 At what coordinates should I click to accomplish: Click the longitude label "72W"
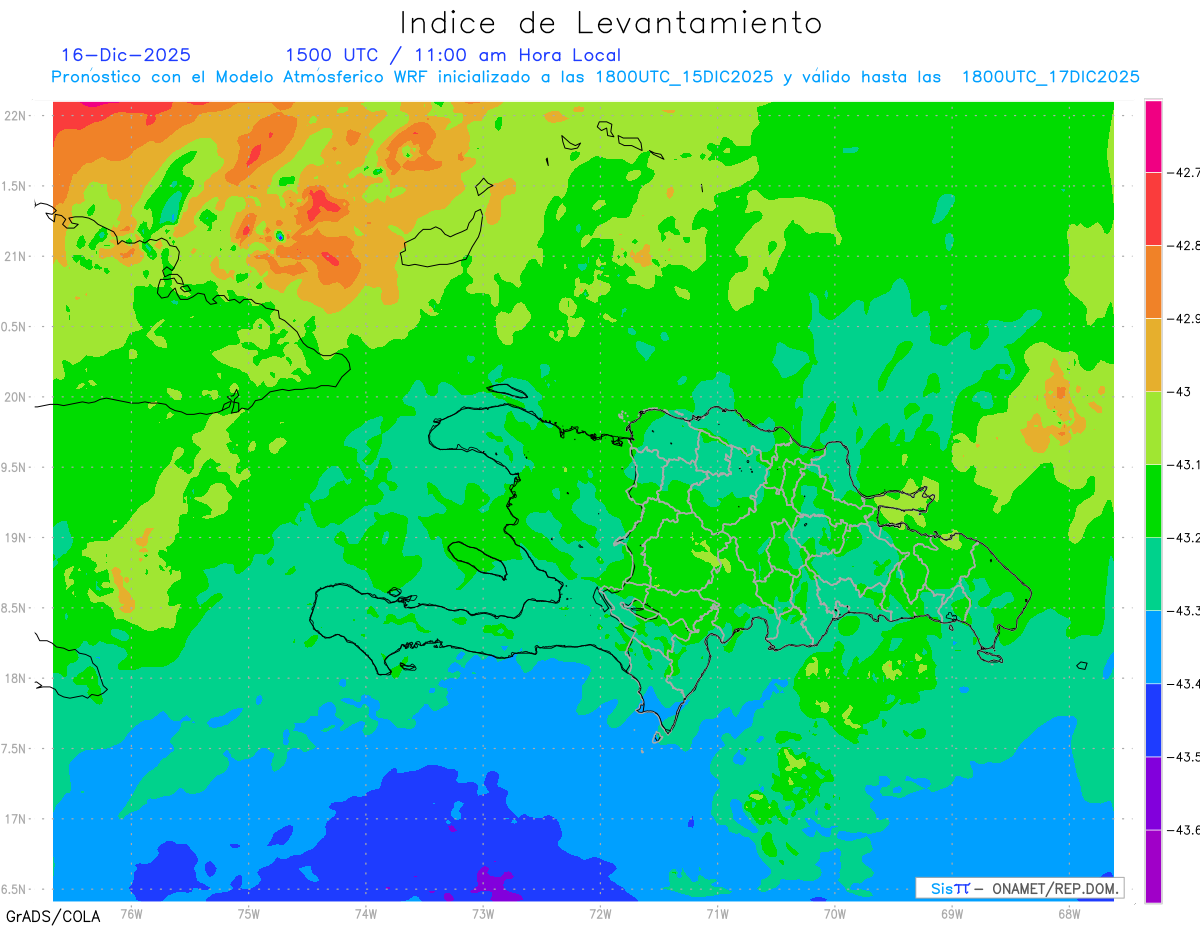600,914
